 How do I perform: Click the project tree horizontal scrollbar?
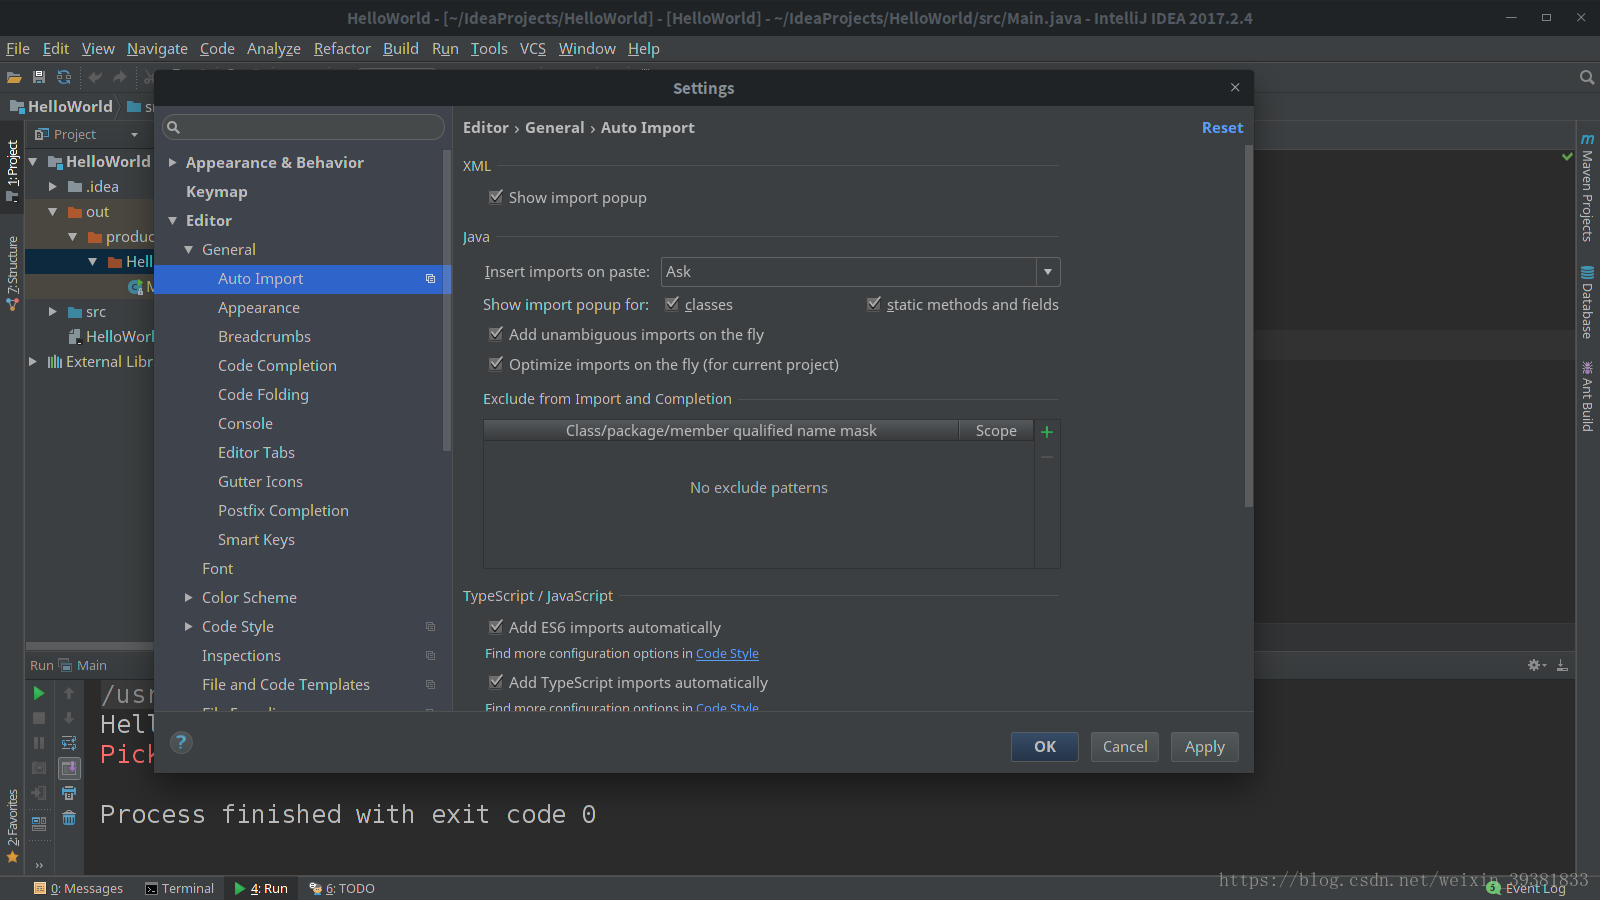(x=90, y=646)
